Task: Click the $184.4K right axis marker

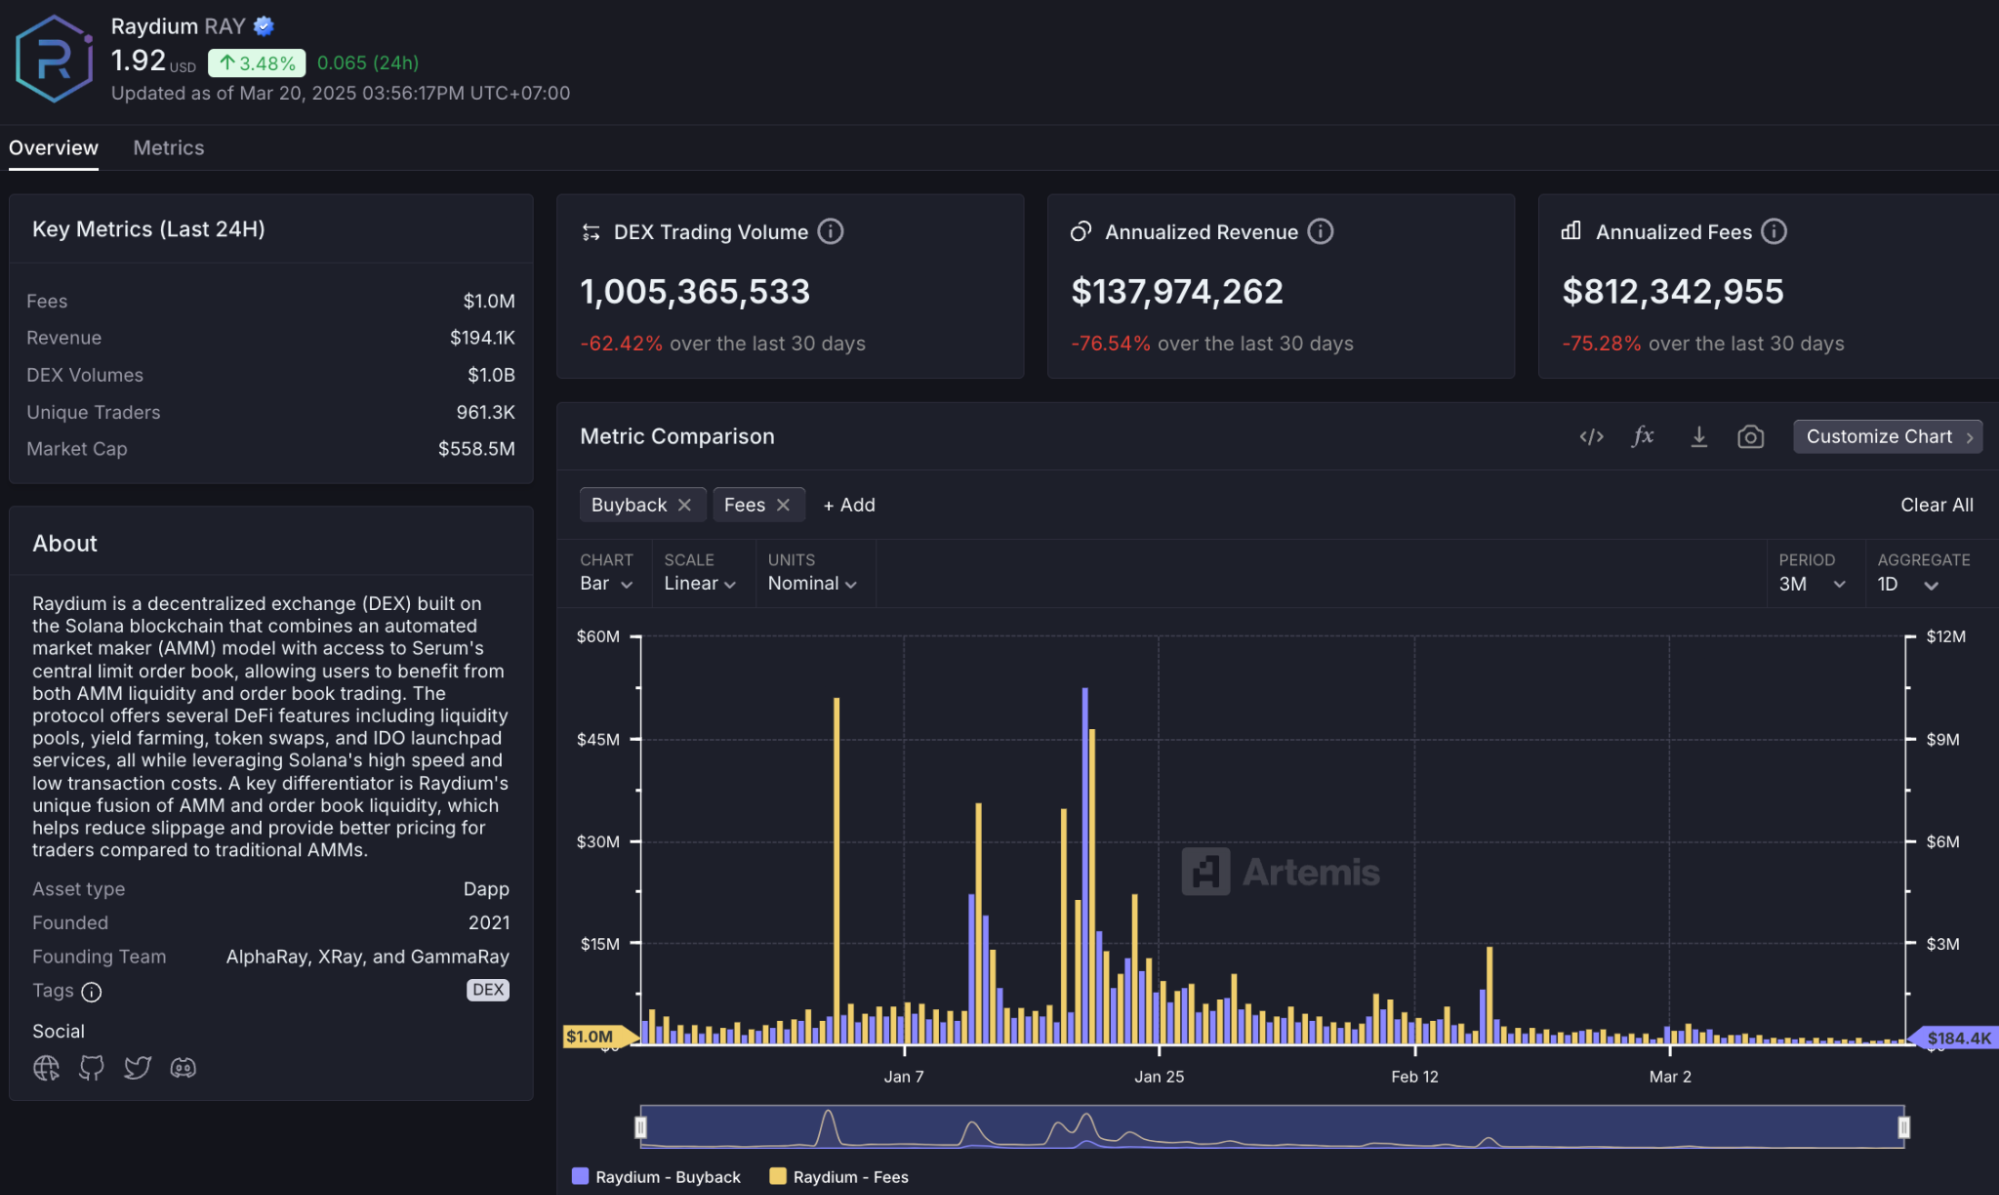Action: point(1953,1038)
